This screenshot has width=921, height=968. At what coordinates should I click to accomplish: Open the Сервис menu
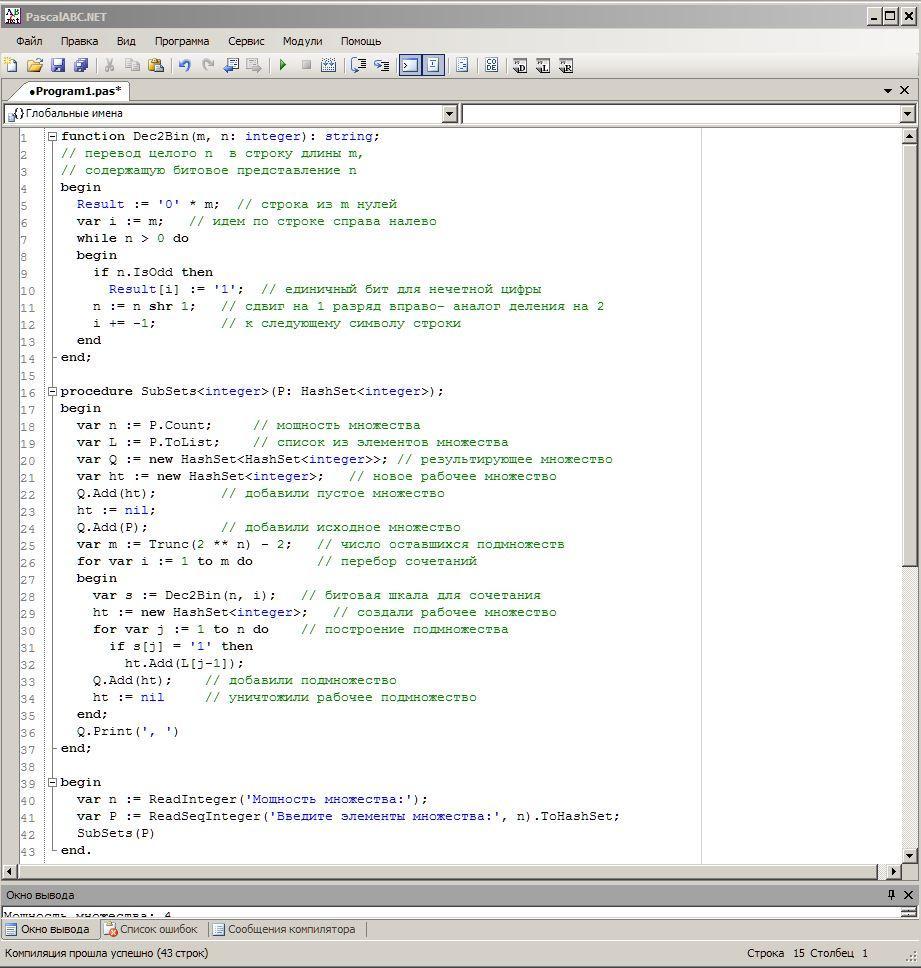(246, 41)
